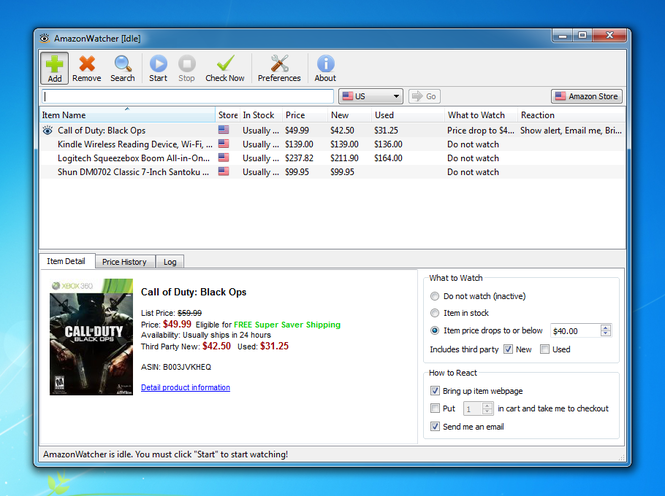Start watching with the Start button
Viewport: 665px width, 496px height.
pos(158,68)
